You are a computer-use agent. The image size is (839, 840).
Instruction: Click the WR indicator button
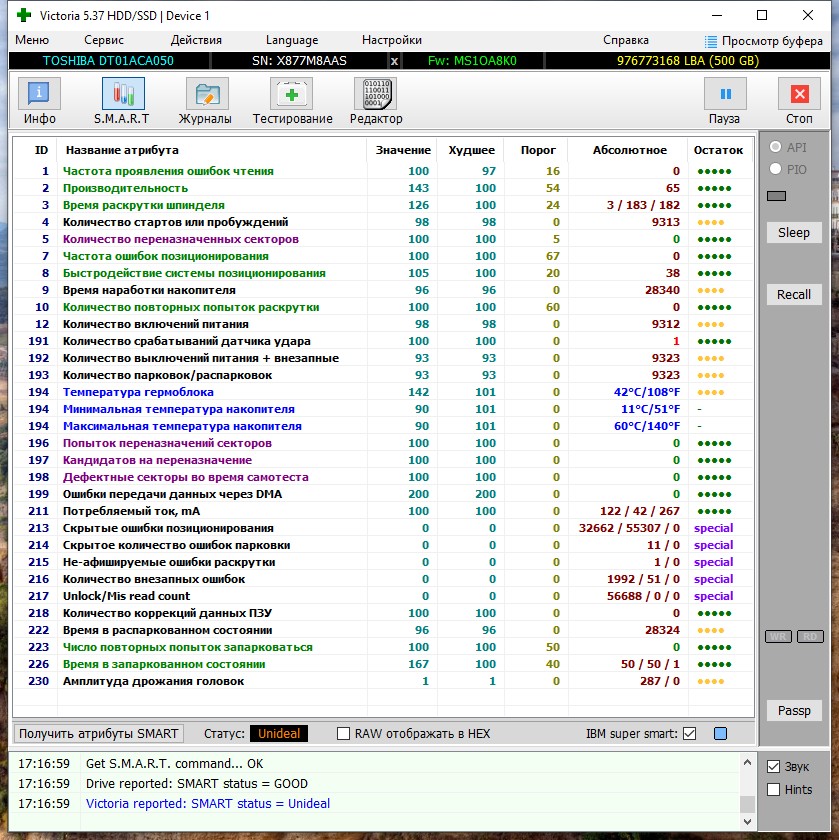tap(778, 636)
